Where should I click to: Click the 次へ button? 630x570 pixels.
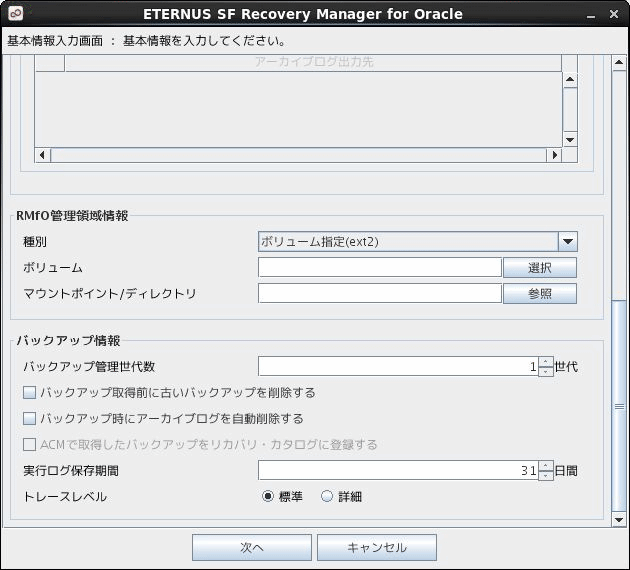[252, 547]
